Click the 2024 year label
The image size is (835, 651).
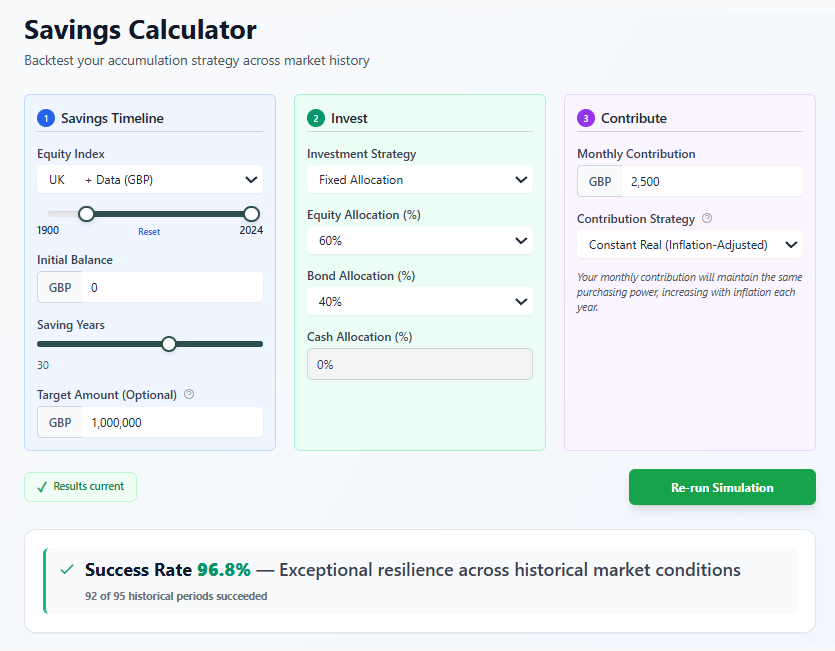pos(251,230)
